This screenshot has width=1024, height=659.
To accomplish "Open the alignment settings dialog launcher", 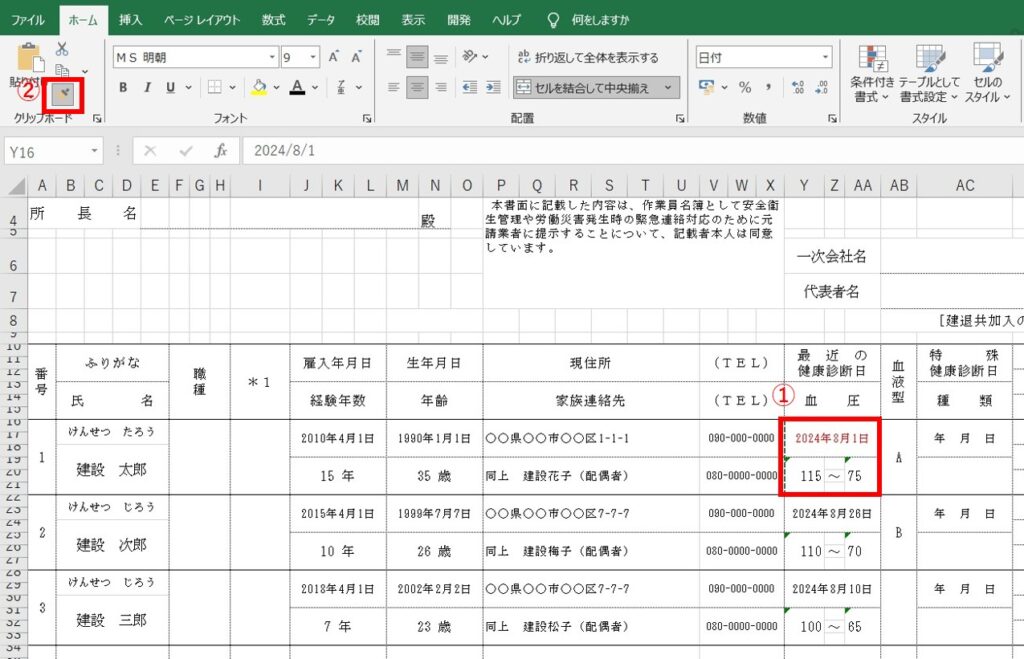I will (680, 118).
